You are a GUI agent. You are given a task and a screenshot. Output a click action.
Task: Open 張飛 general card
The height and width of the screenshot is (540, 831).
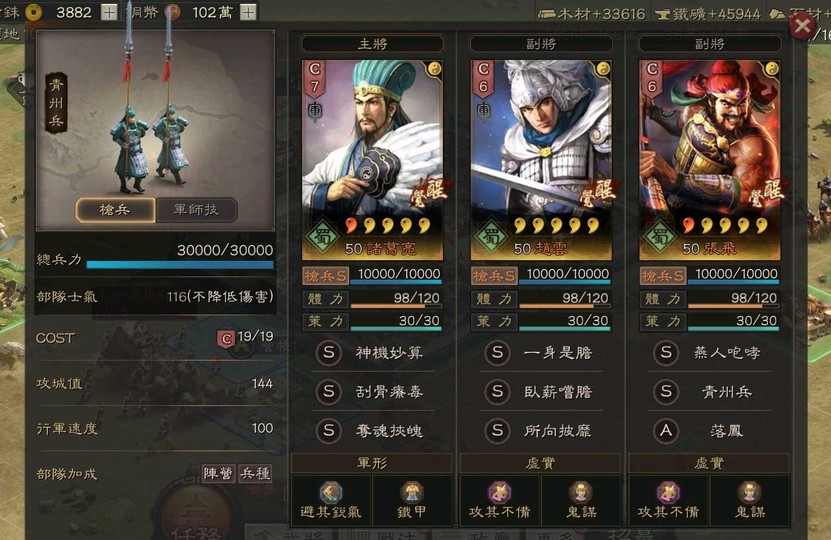(710, 160)
